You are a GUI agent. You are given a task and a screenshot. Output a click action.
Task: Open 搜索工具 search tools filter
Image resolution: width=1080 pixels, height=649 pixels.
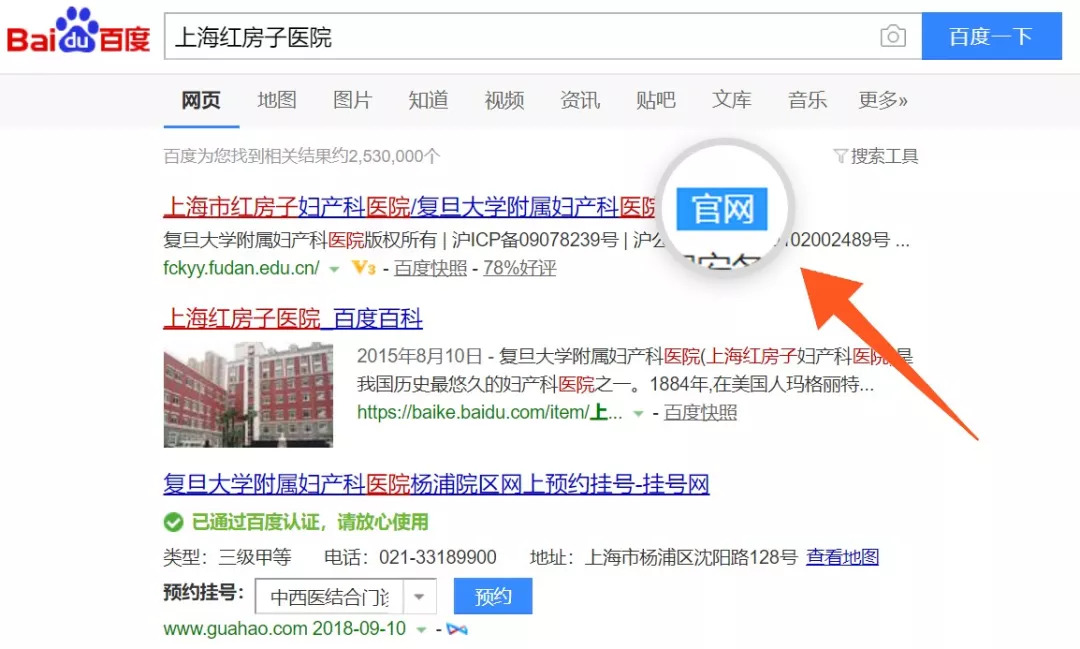coord(875,156)
